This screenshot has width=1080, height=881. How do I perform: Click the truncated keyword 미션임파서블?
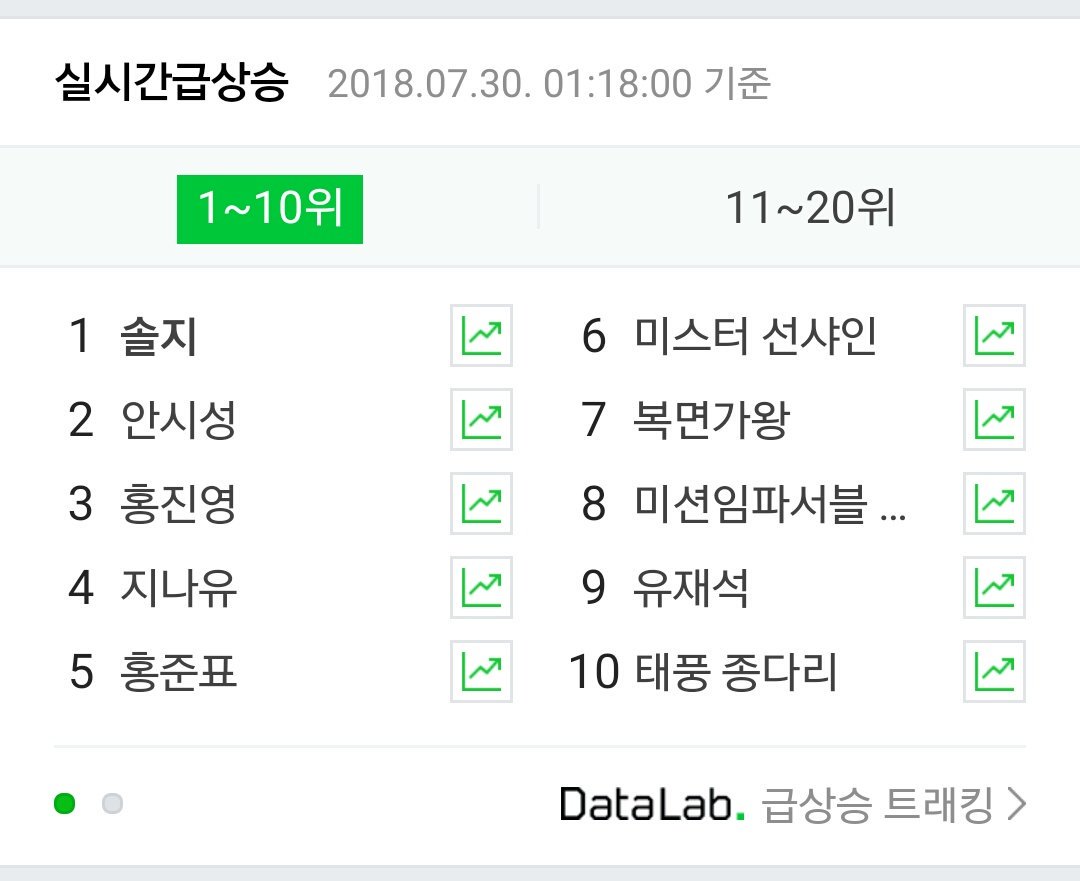(x=770, y=505)
